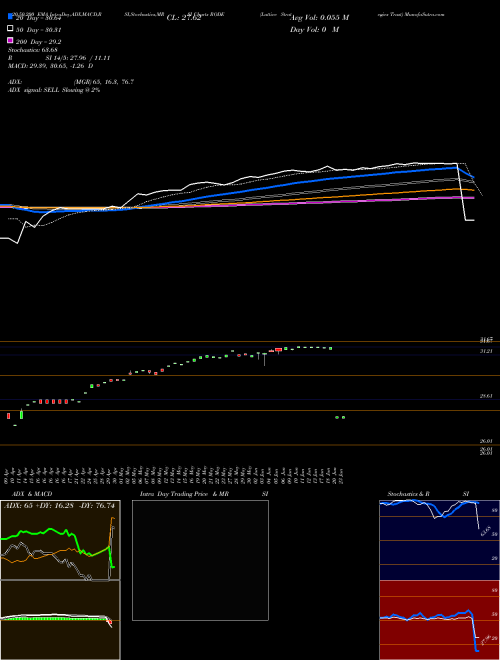Click the 'Day Vol: 0 M' text

314,29
